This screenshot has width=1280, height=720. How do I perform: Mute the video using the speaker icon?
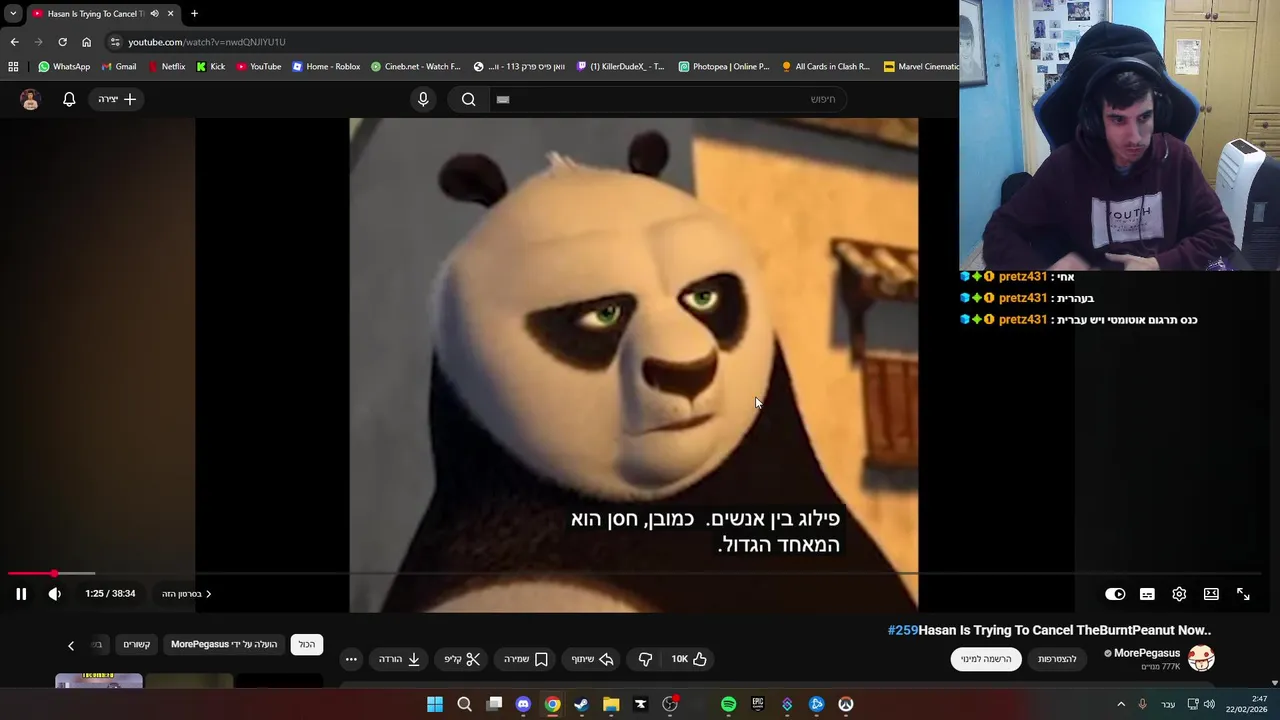click(x=55, y=594)
